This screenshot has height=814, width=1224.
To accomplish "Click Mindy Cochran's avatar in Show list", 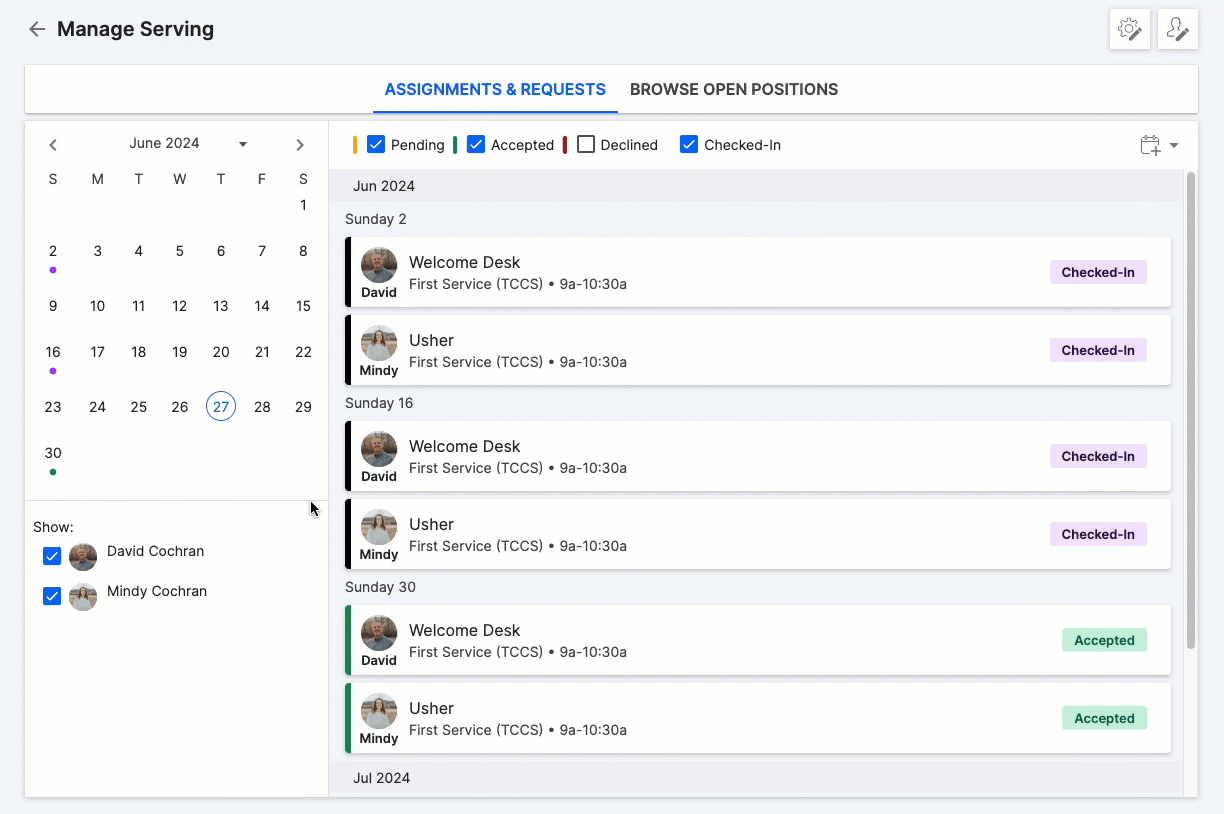I will coord(83,597).
